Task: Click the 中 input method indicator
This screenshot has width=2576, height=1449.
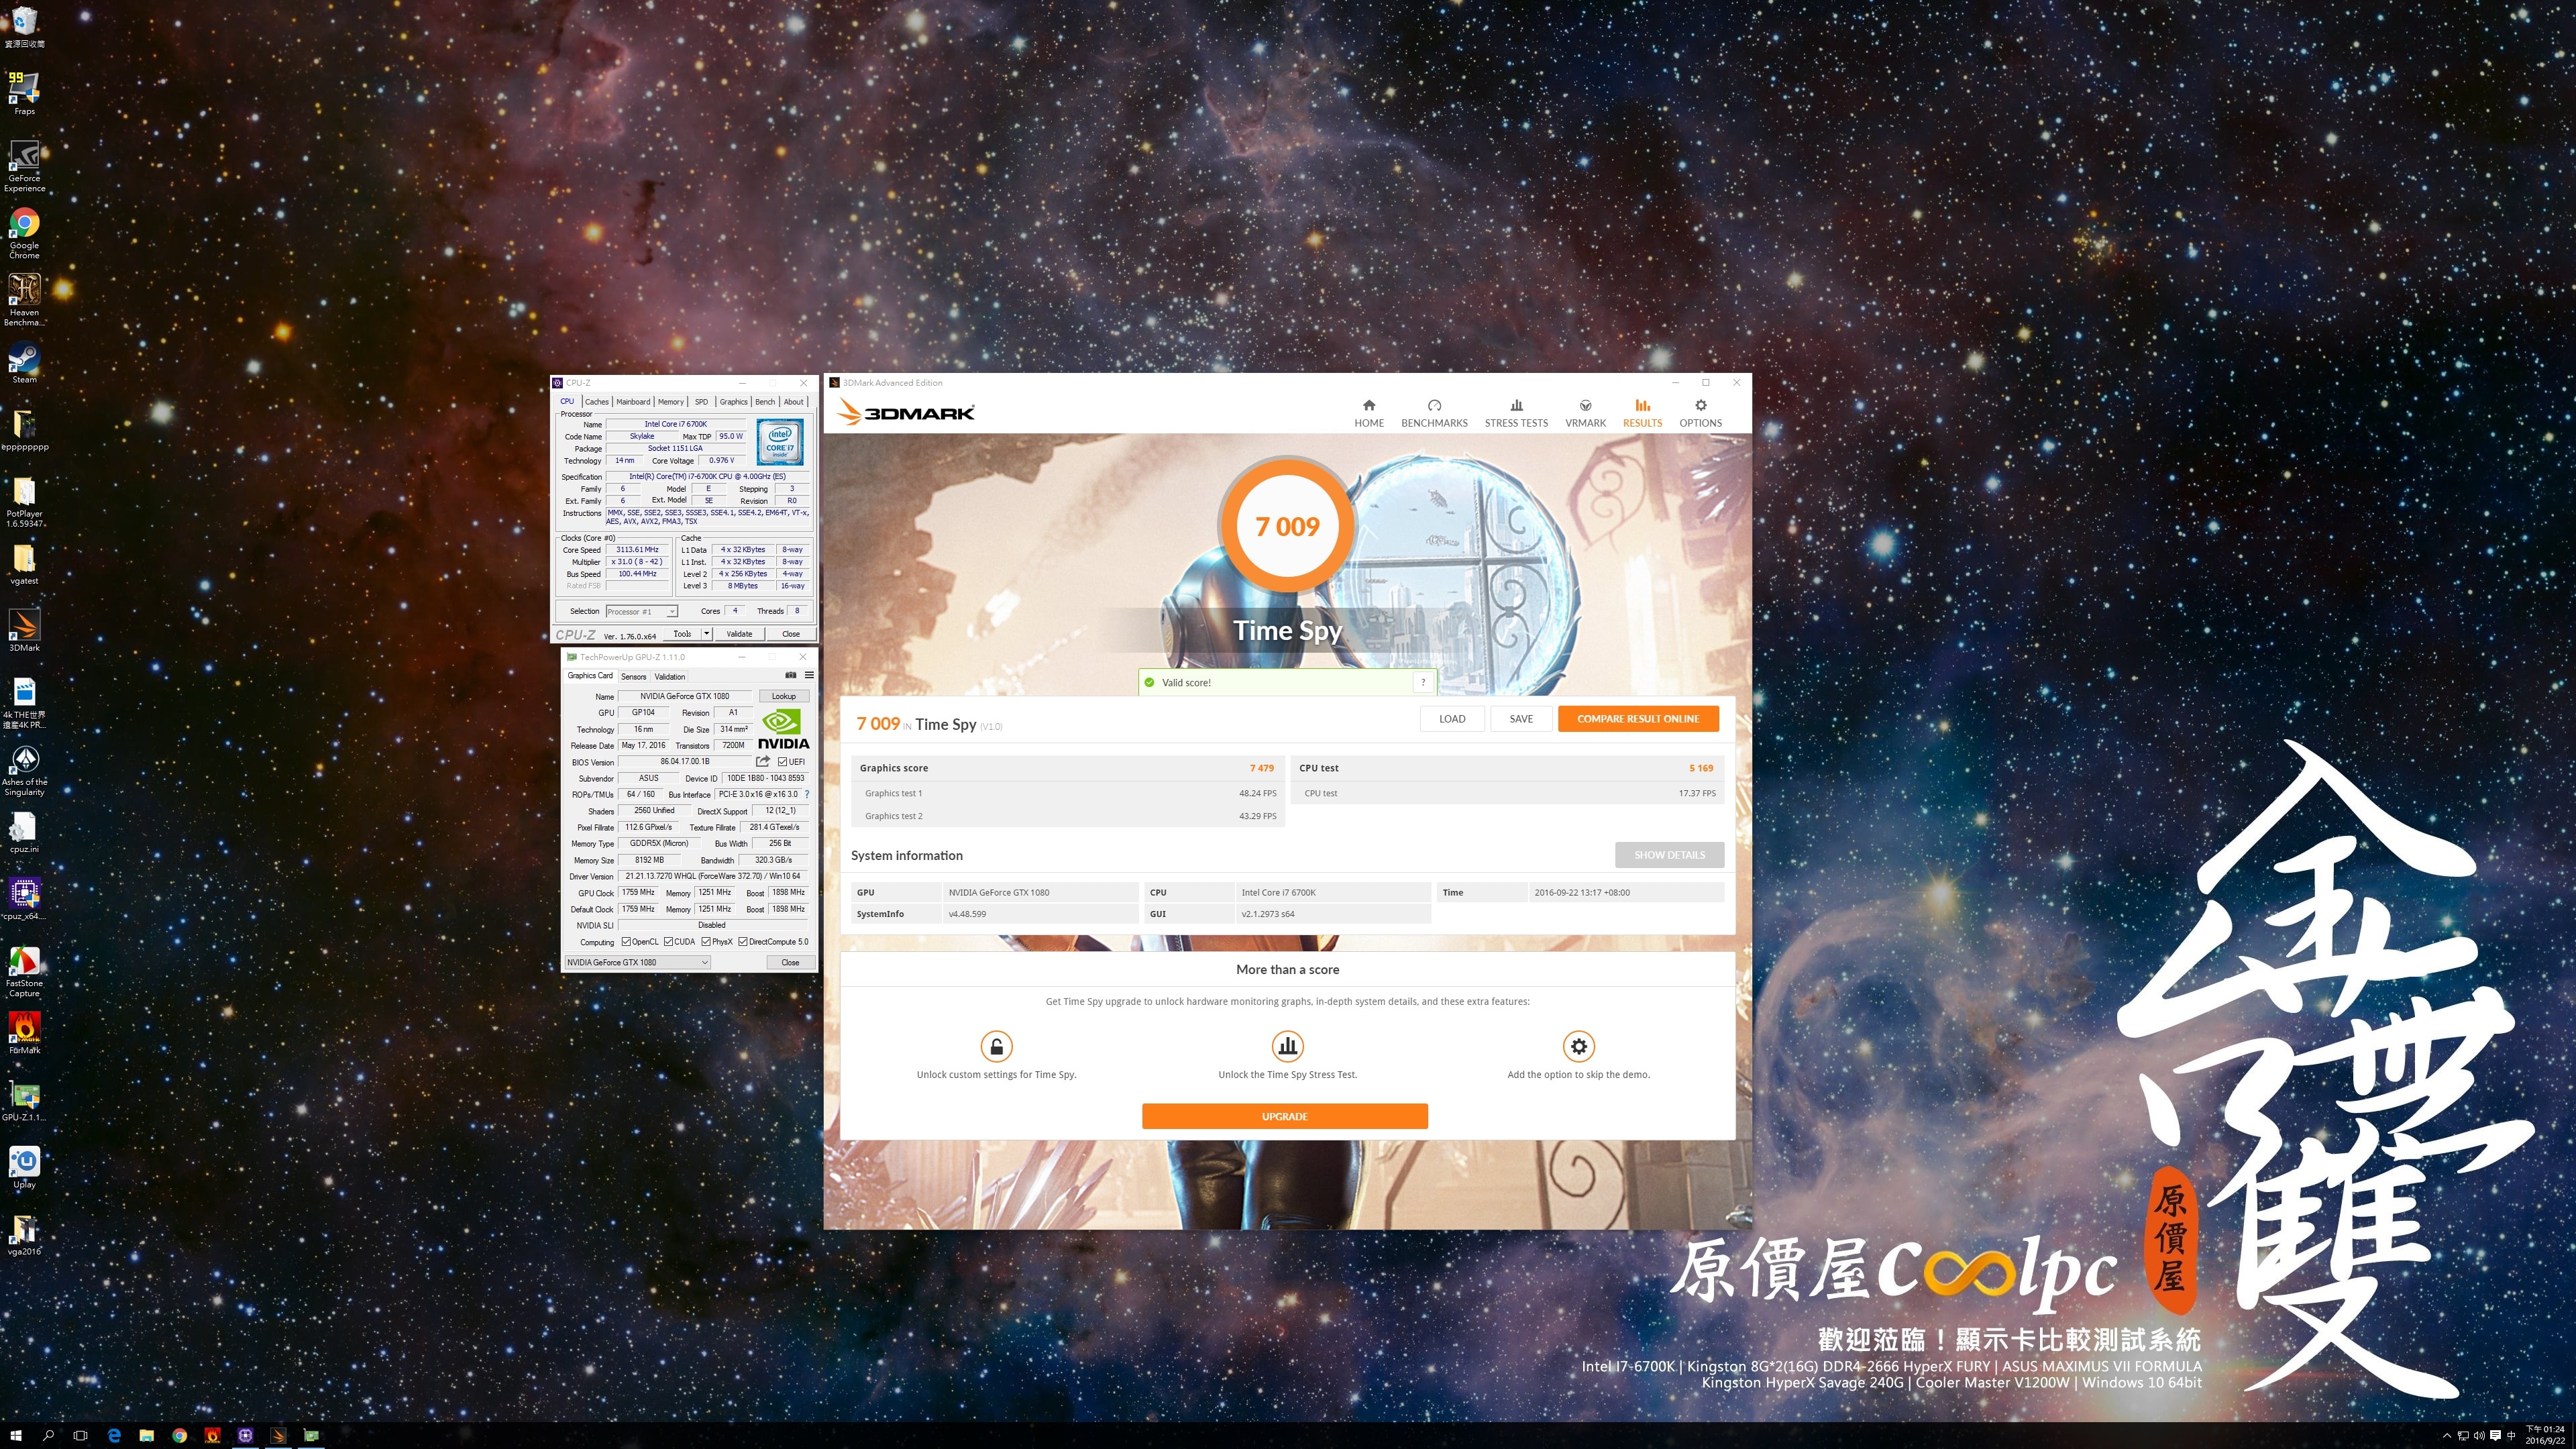Action: (2511, 1436)
